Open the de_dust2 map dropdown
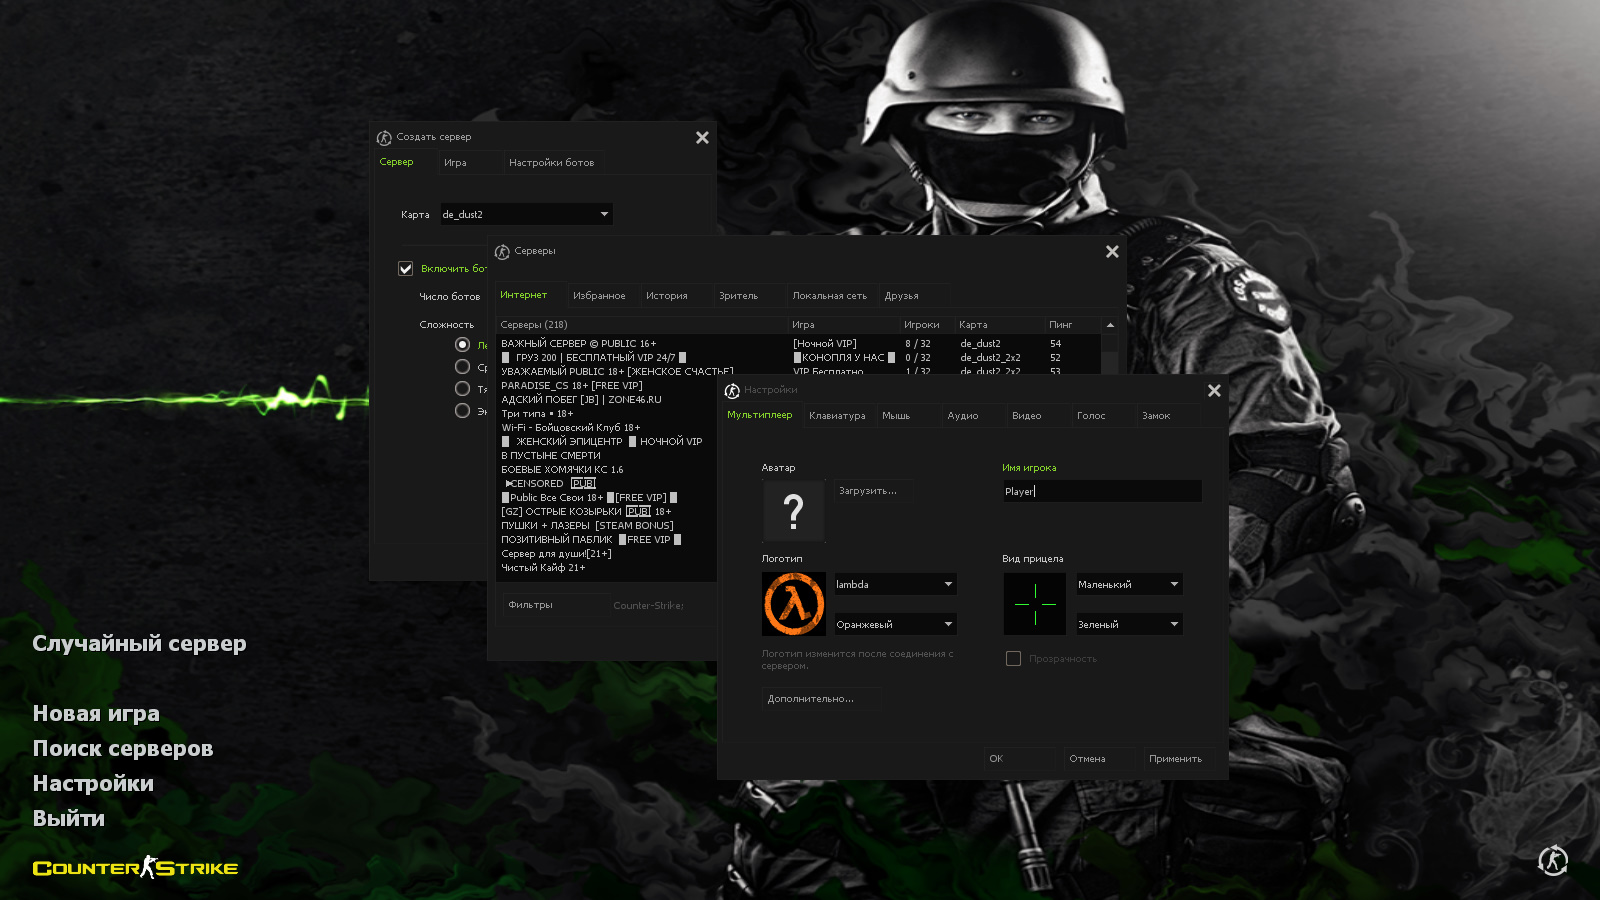Image resolution: width=1600 pixels, height=900 pixels. click(526, 215)
